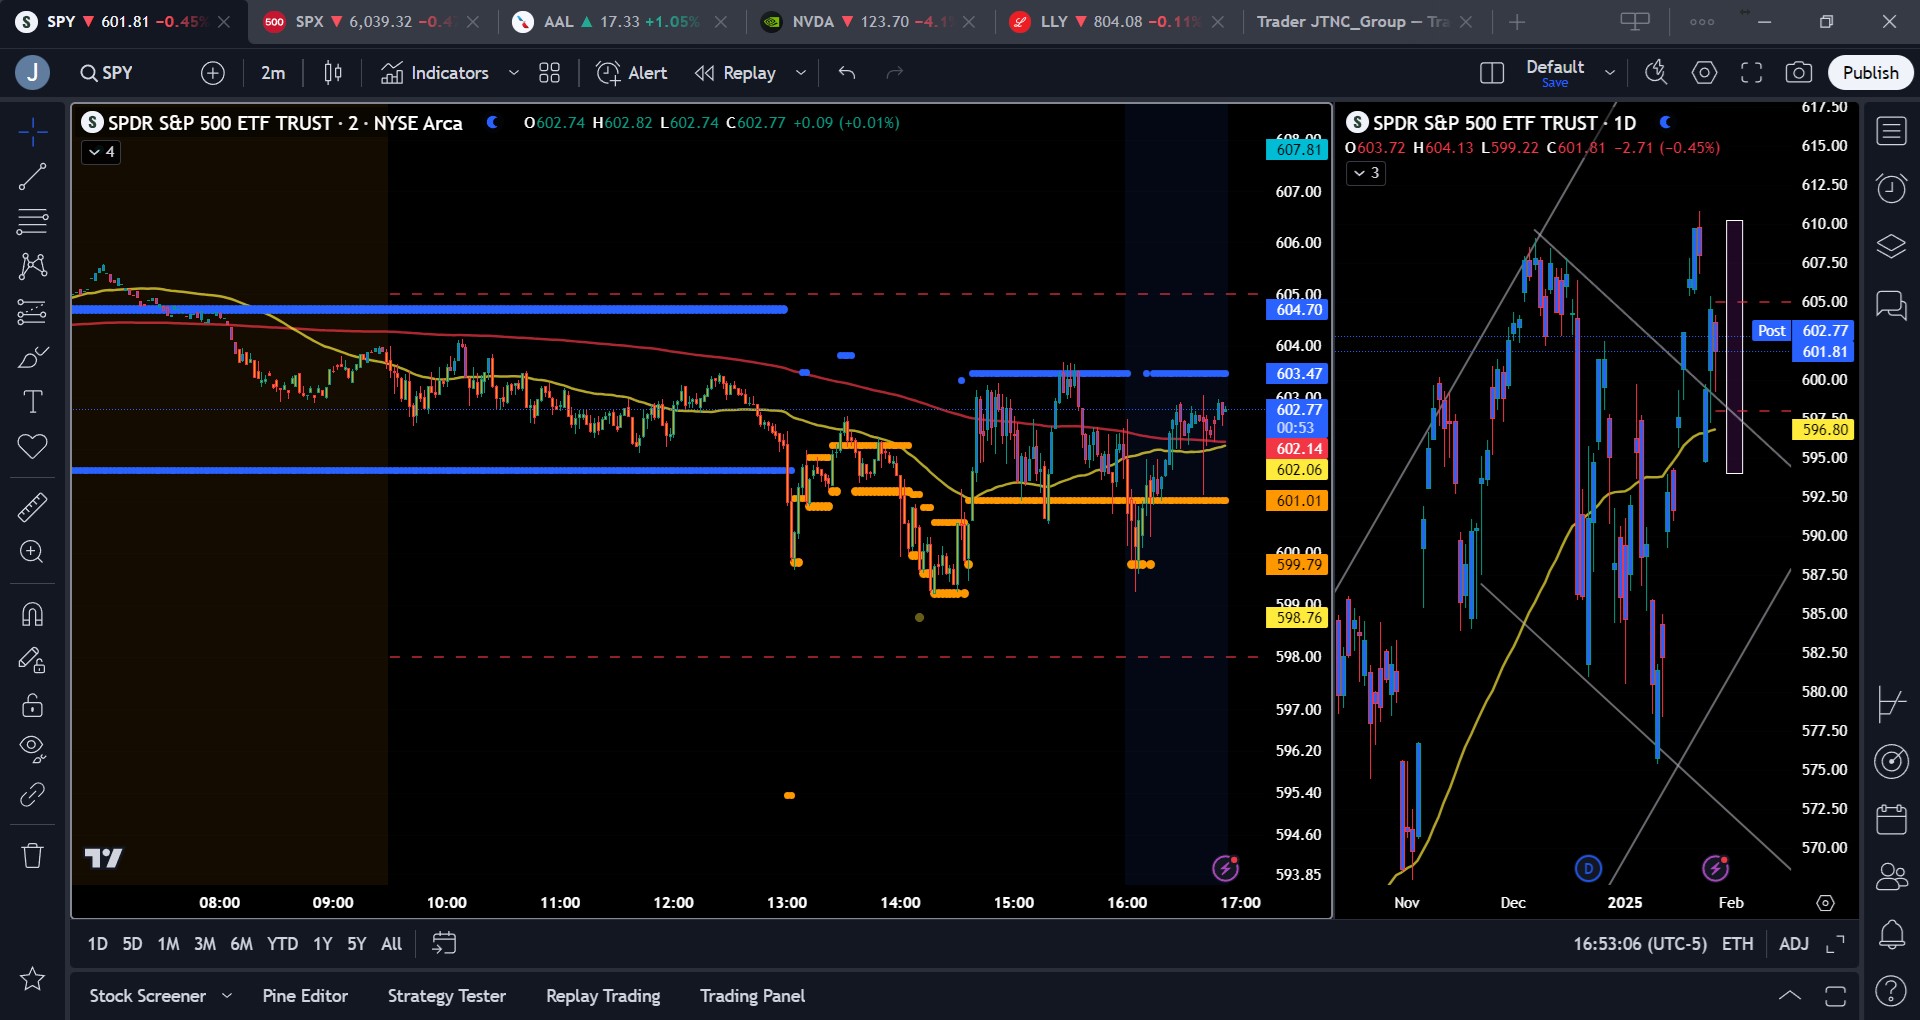
Task: Add symbol to compare with plus icon
Action: coord(213,73)
